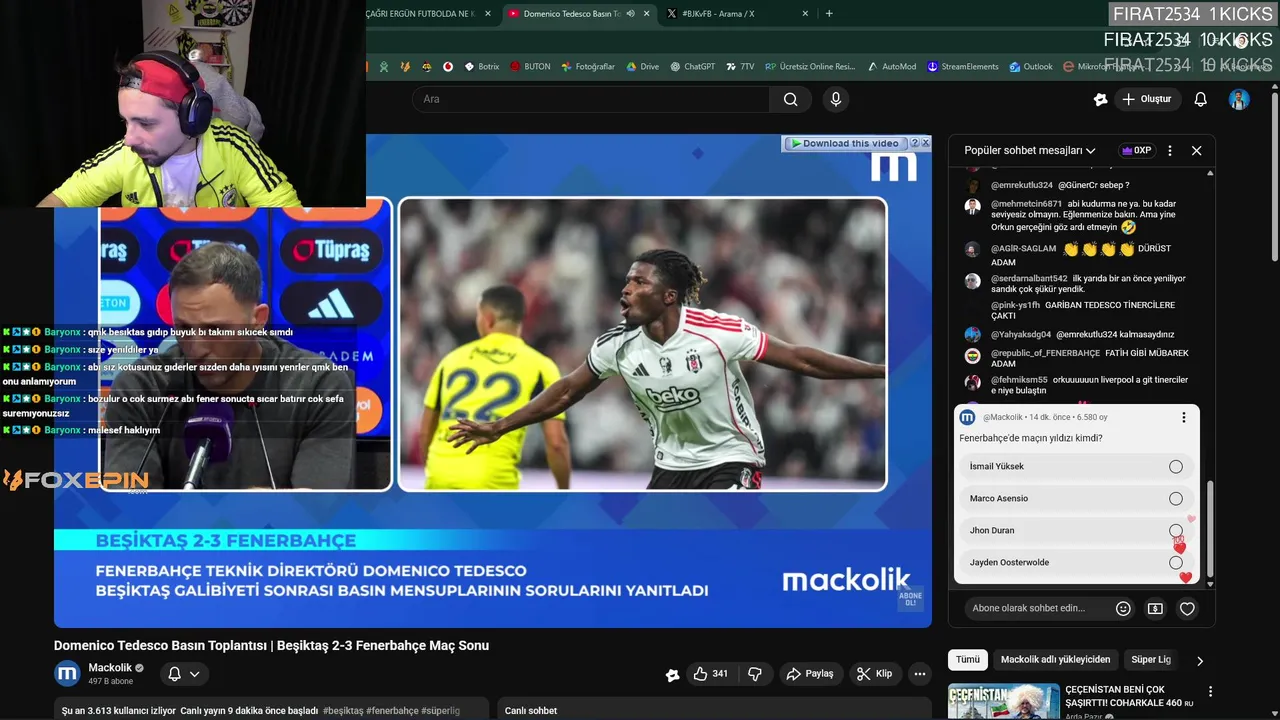Click the Oluştur create button

click(x=1146, y=99)
